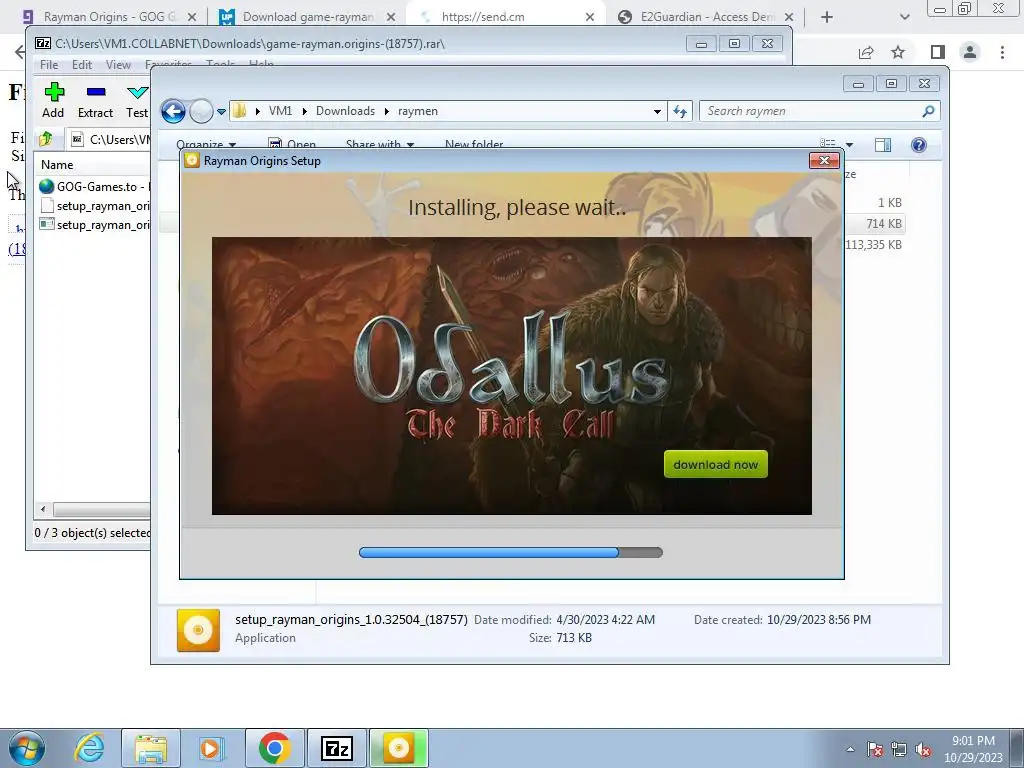Click Explorer search magnifier icon
Image resolution: width=1024 pixels, height=768 pixels.
pyautogui.click(x=928, y=111)
